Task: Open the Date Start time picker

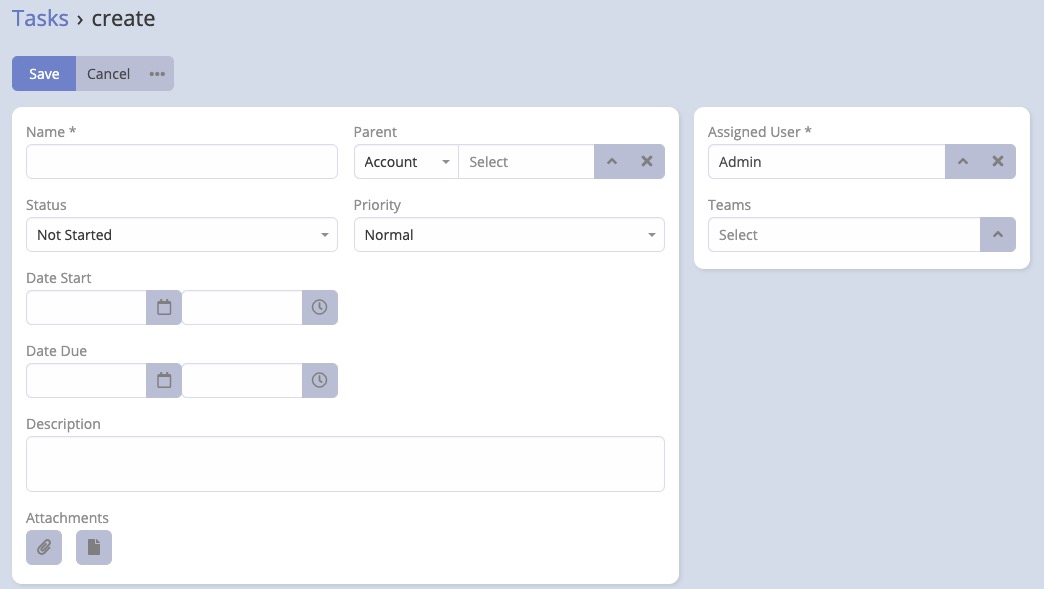Action: coord(319,307)
